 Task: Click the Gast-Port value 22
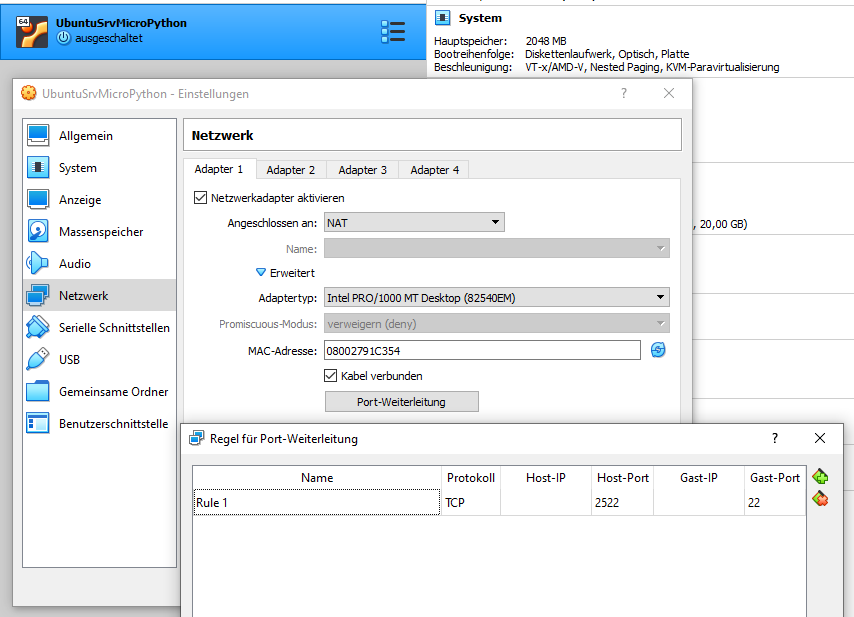(774, 502)
